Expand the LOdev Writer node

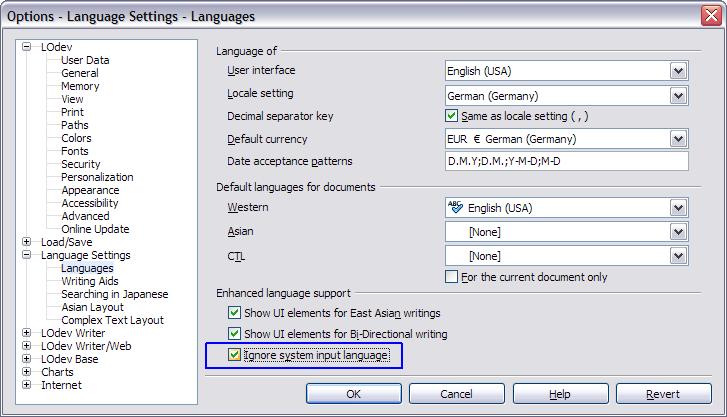[27, 333]
